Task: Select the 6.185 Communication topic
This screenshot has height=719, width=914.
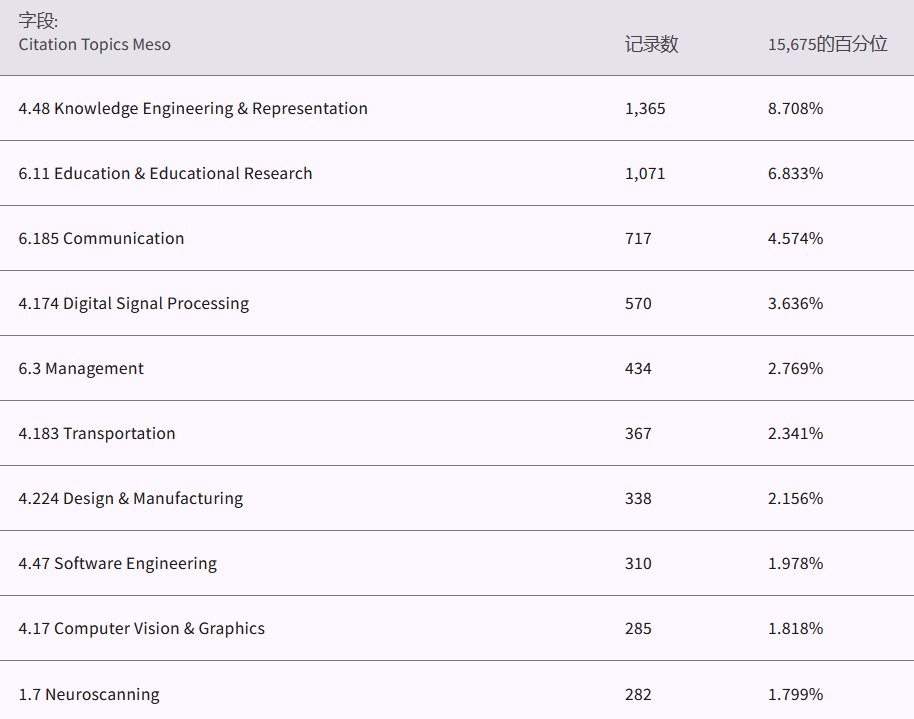Action: click(101, 238)
